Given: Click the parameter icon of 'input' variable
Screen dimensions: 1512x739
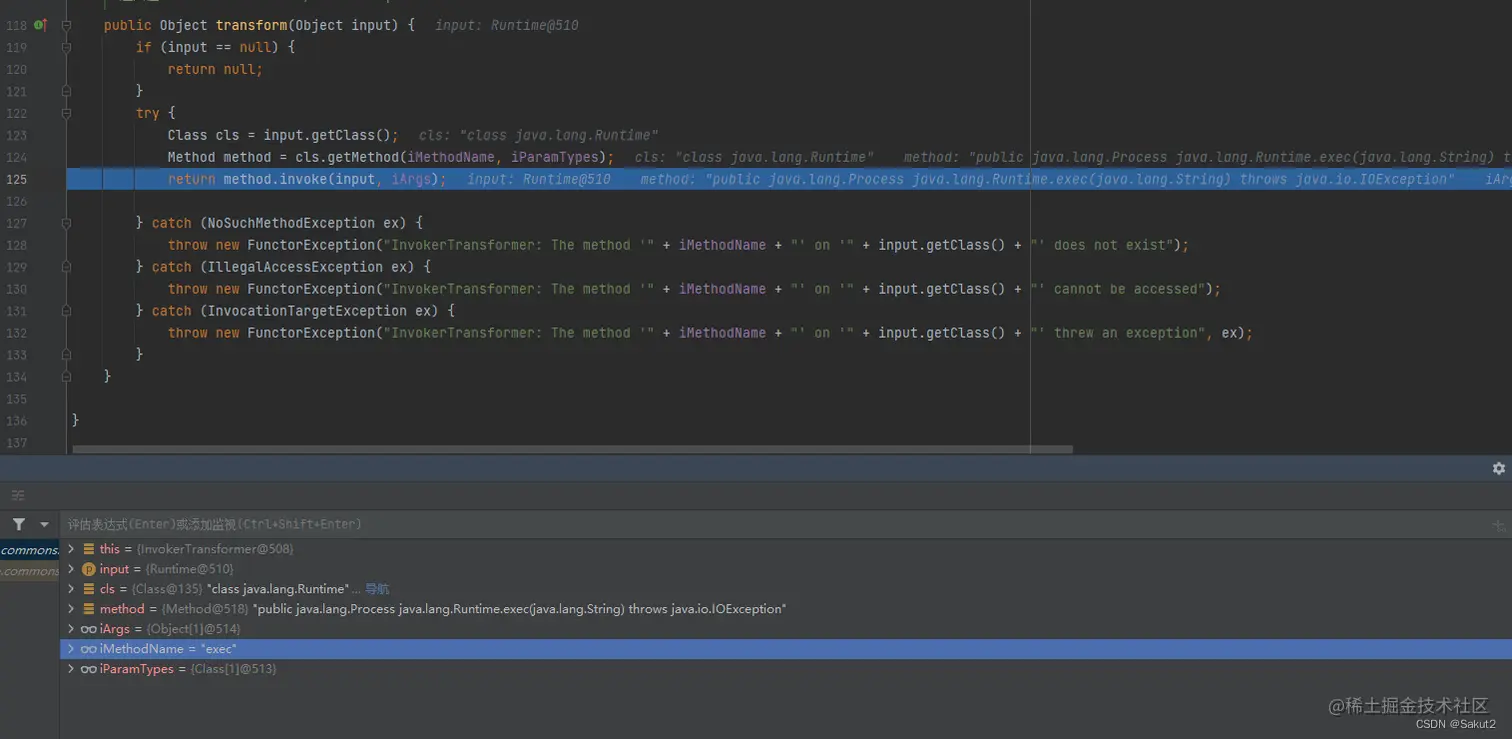Looking at the screenshot, I should pyautogui.click(x=89, y=569).
